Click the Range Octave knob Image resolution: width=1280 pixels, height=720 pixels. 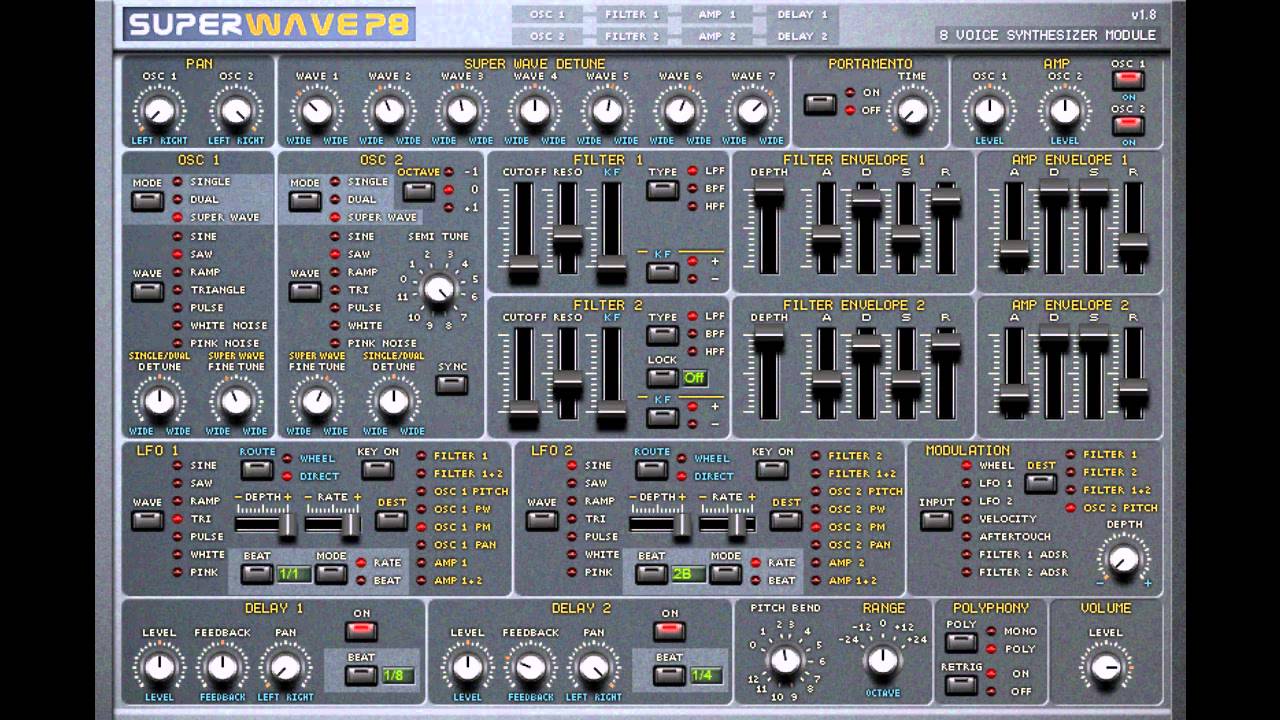[882, 659]
